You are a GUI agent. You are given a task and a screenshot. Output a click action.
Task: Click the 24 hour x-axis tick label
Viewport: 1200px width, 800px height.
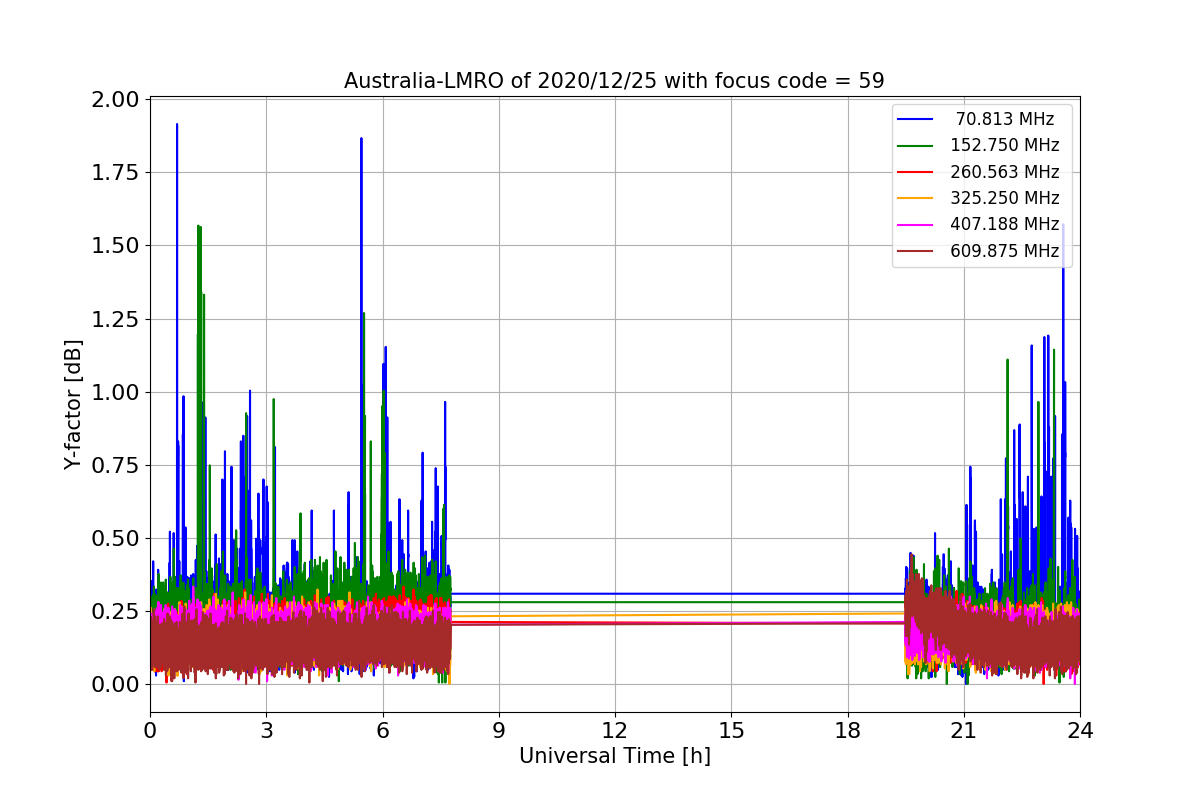(x=1080, y=730)
